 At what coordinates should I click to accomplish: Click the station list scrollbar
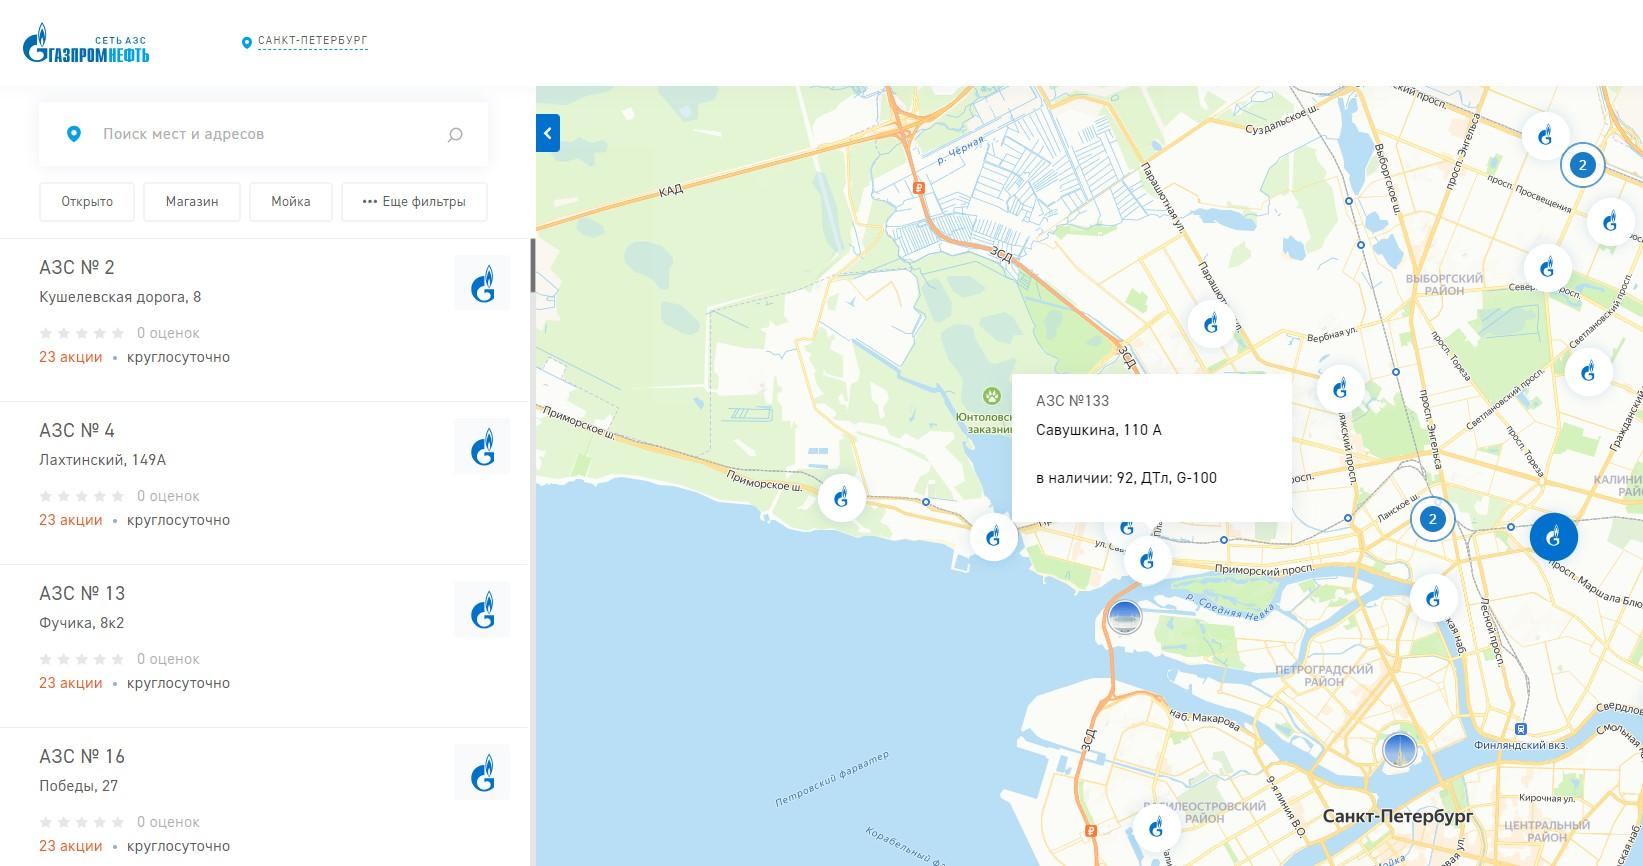[533, 265]
